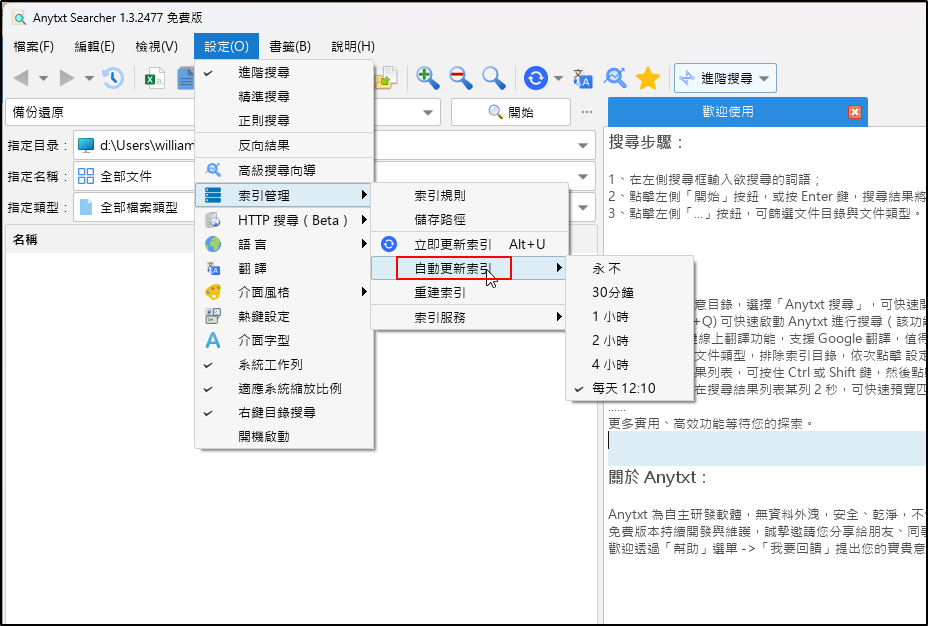Click the back navigation arrow
Image resolution: width=928 pixels, height=626 pixels.
(22, 78)
